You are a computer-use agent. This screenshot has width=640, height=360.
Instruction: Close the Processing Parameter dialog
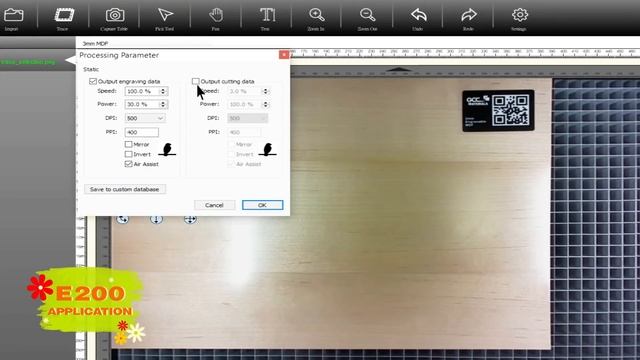(284, 55)
